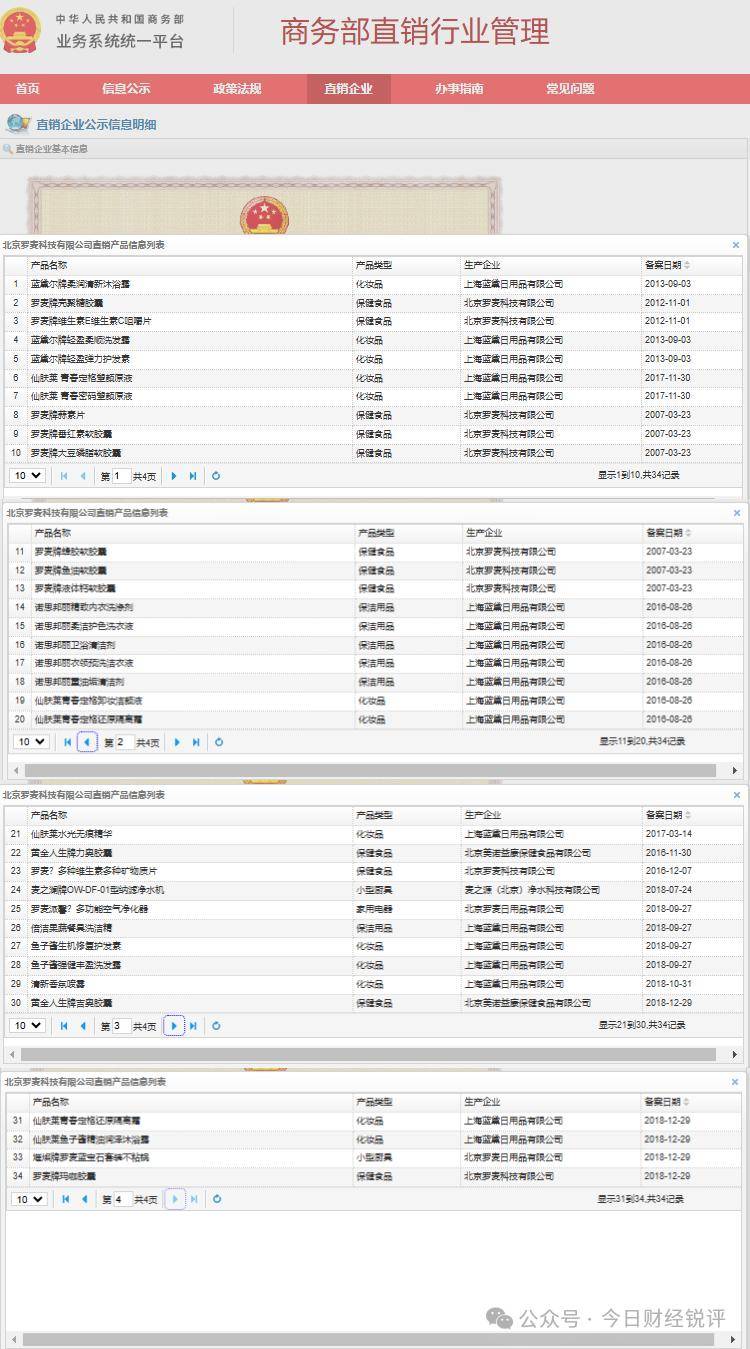The height and width of the screenshot is (1349, 750).
Task: Sort by 备案日期 in the rows 1-10 list
Action: click(x=668, y=265)
